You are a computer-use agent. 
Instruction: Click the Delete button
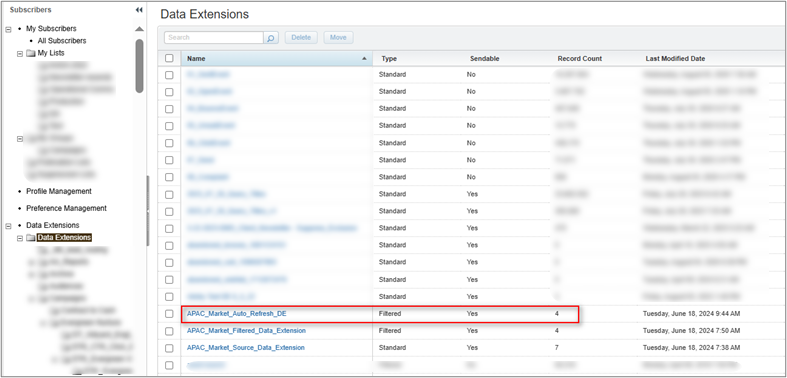301,37
